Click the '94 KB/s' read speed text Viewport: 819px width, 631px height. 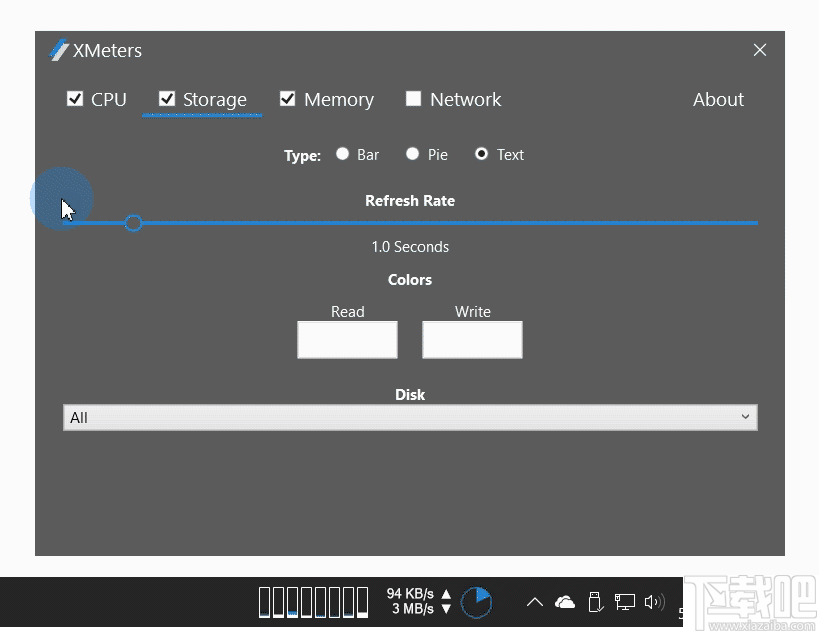(x=410, y=594)
